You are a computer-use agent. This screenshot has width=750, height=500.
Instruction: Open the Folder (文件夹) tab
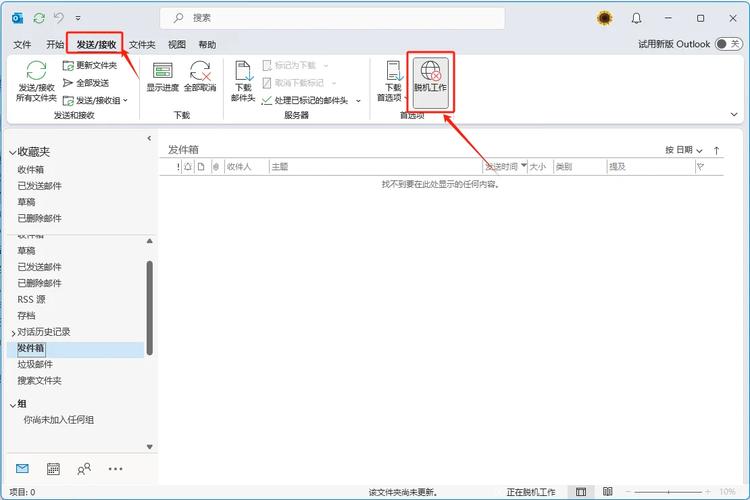pos(142,44)
